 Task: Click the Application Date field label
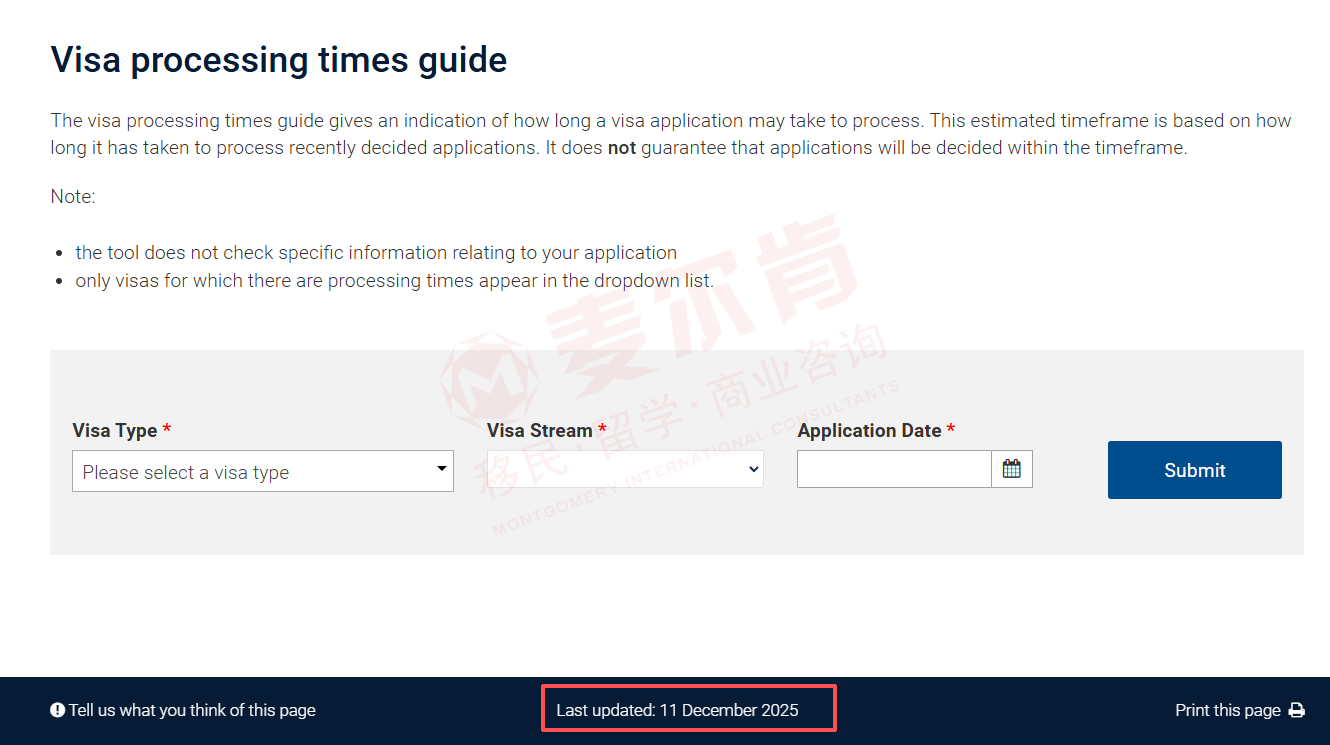click(869, 431)
